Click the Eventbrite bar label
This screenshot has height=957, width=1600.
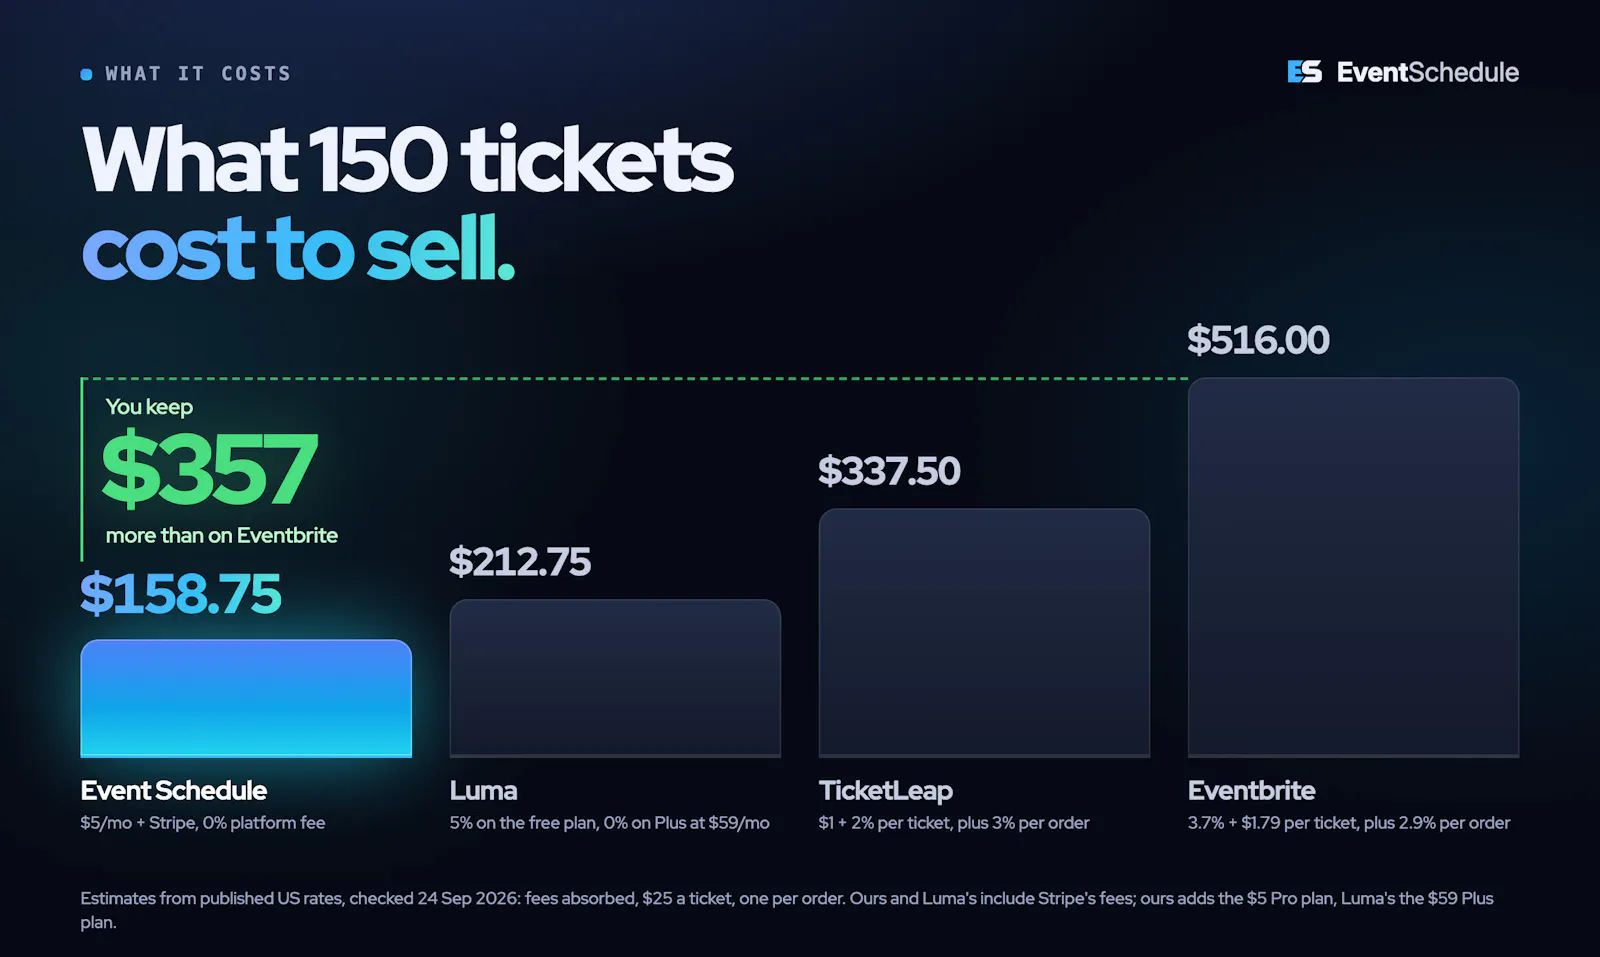tap(1251, 790)
